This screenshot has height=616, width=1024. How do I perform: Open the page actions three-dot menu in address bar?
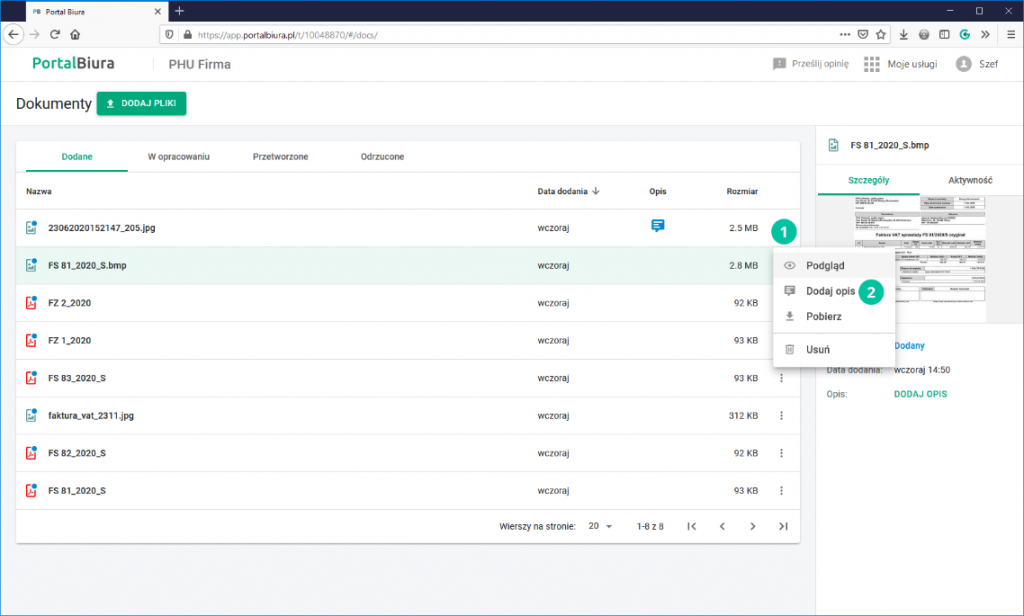(845, 35)
